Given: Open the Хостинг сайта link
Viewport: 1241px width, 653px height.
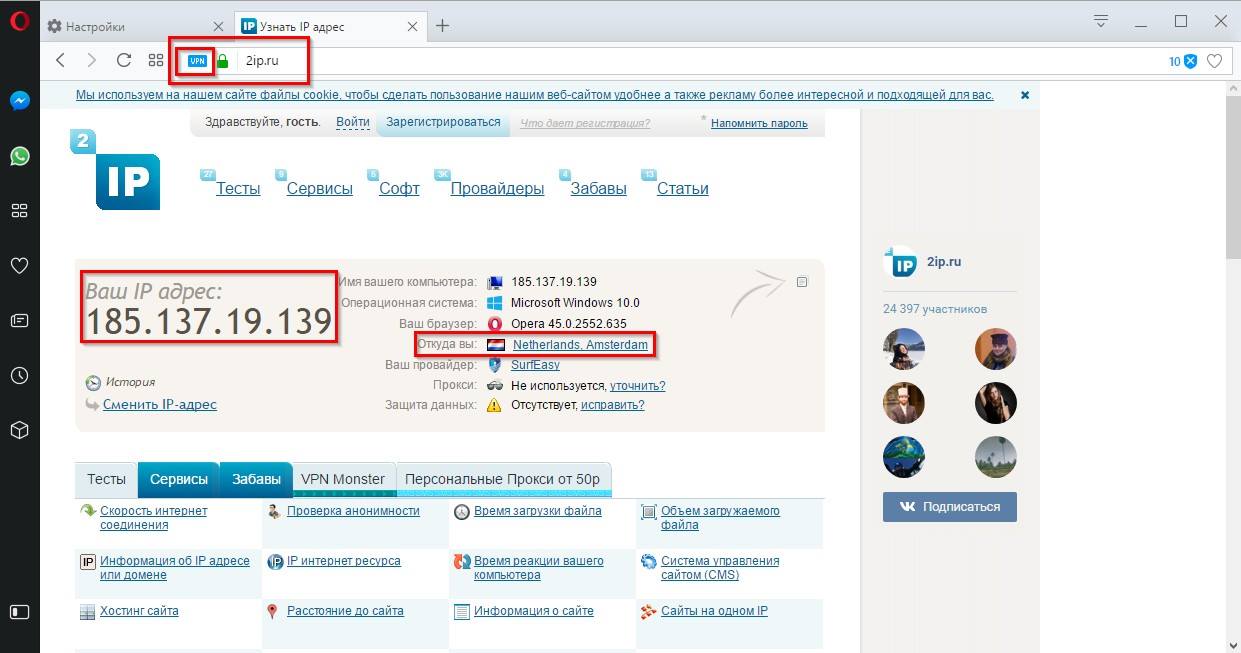Looking at the screenshot, I should click(139, 611).
